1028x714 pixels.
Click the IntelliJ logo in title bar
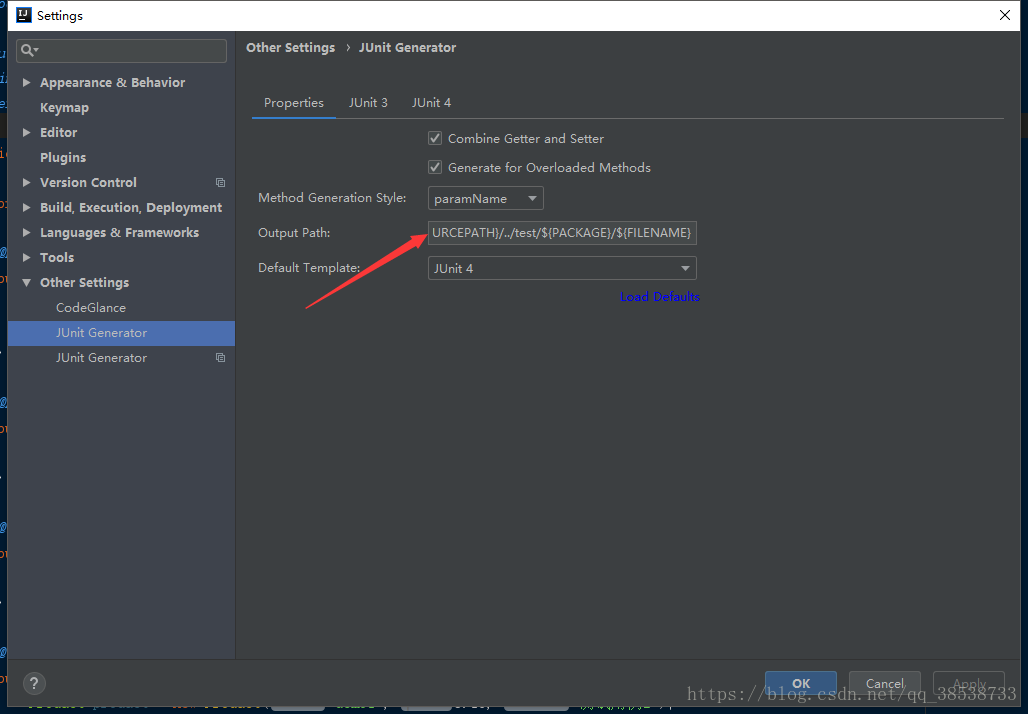point(24,15)
